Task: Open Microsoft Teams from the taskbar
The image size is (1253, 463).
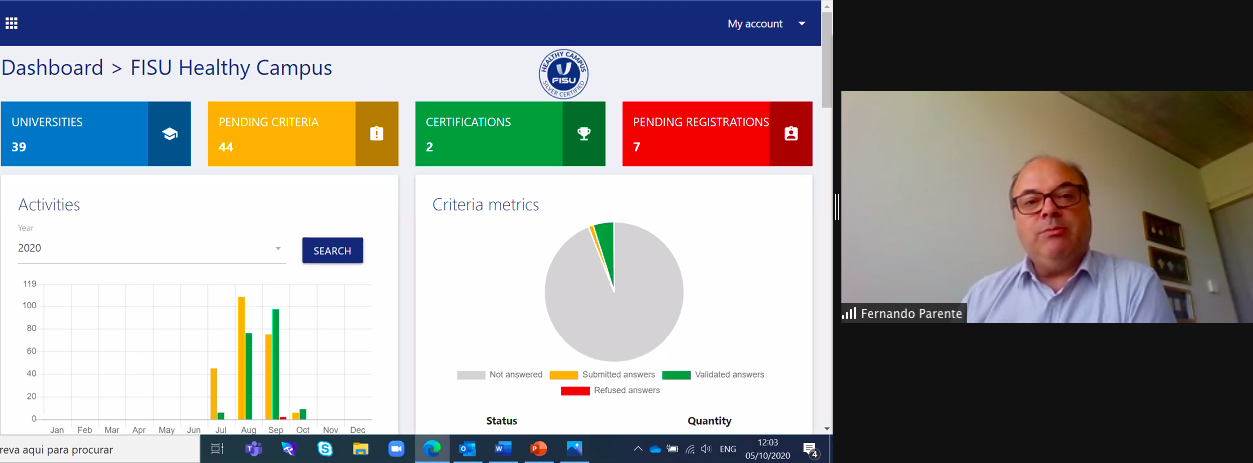Action: [x=253, y=449]
